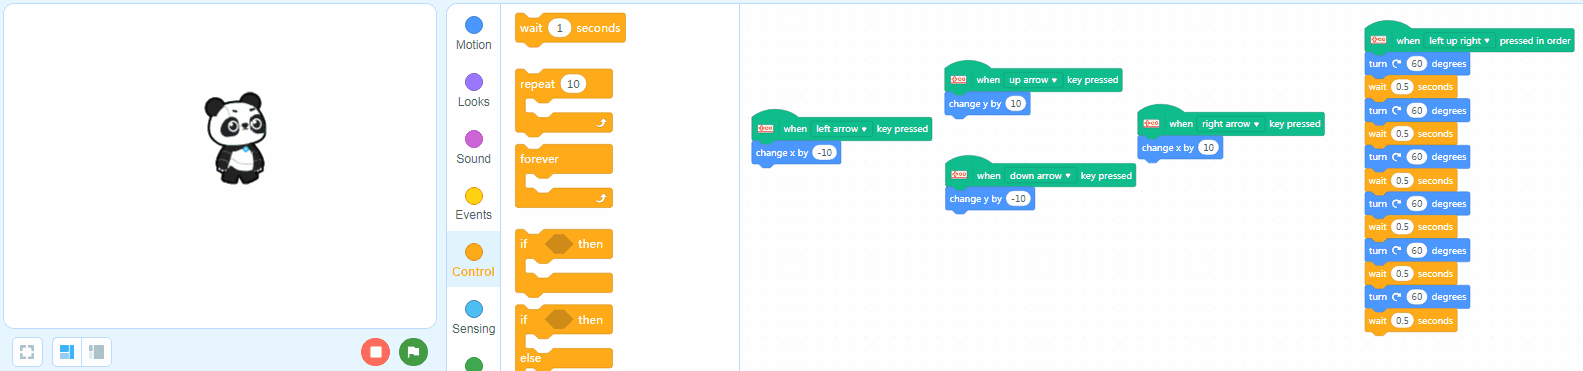Open the left up right sequence dropdown

(x=1459, y=41)
